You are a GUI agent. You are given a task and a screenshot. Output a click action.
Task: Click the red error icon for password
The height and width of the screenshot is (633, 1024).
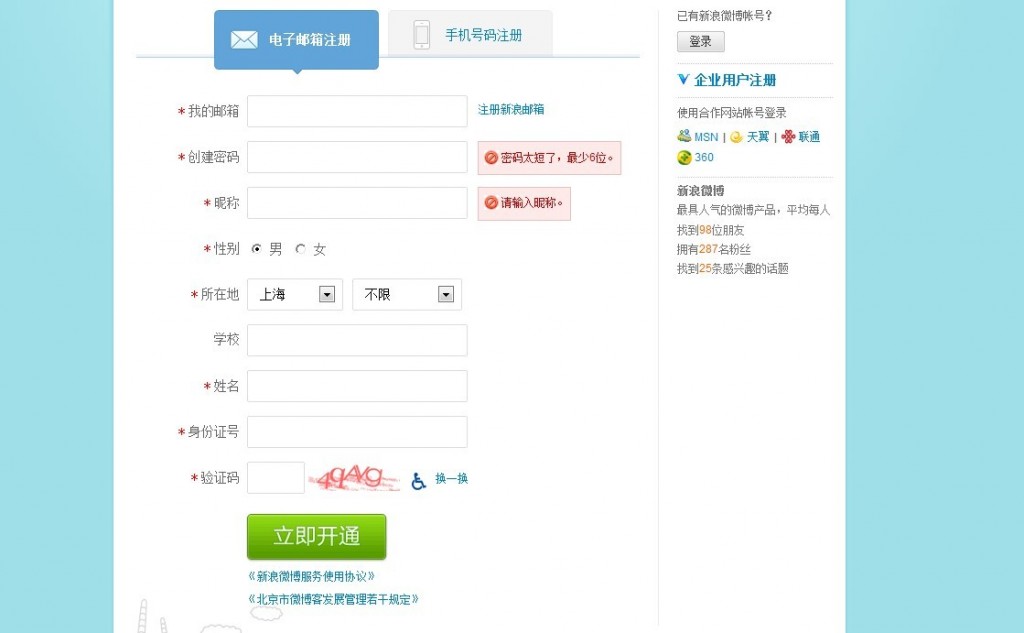[x=491, y=157]
